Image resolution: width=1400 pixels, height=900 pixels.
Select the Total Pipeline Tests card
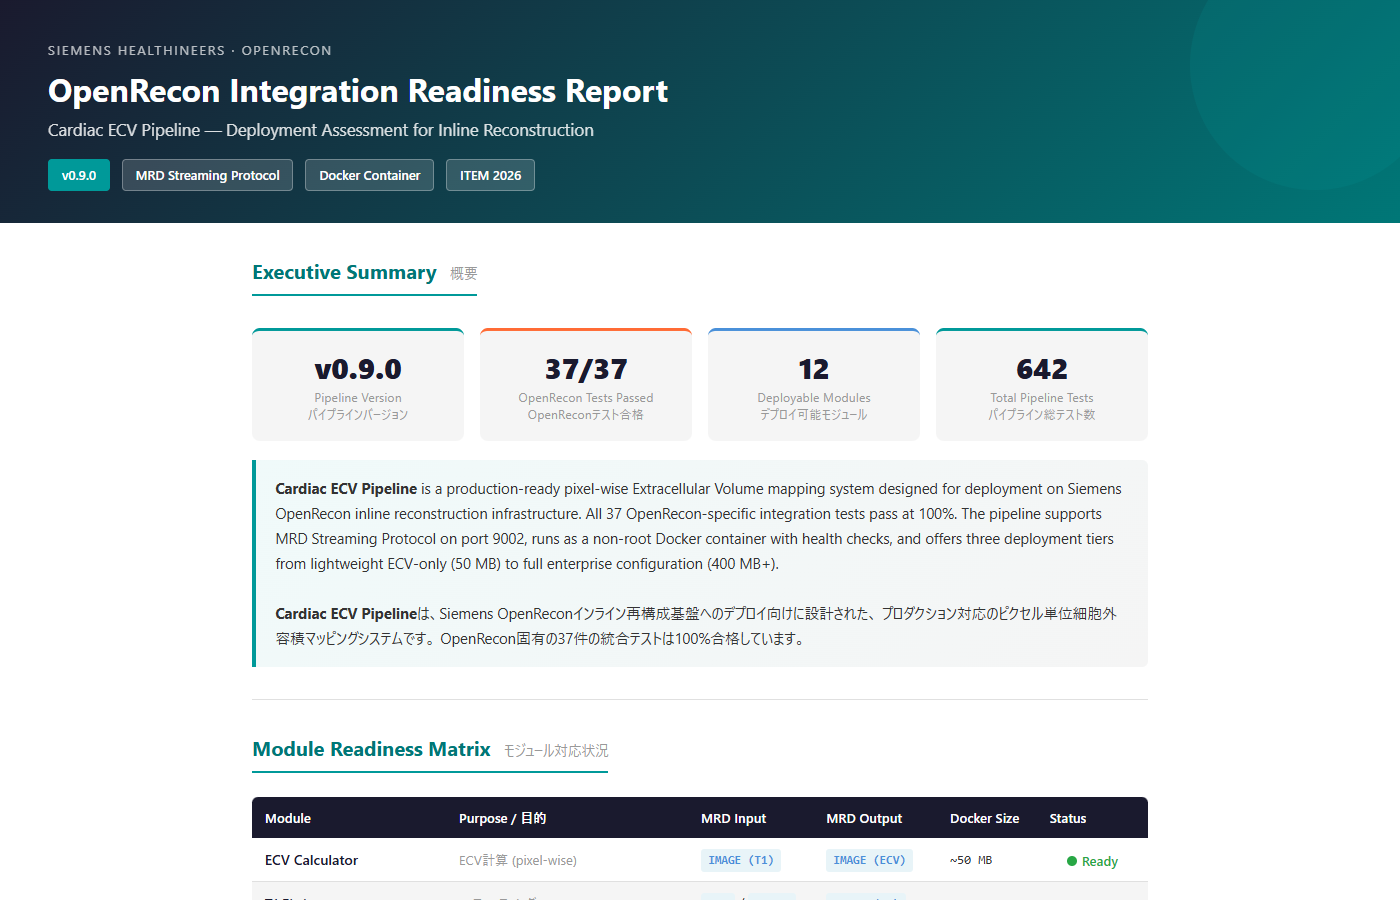pyautogui.click(x=1042, y=385)
